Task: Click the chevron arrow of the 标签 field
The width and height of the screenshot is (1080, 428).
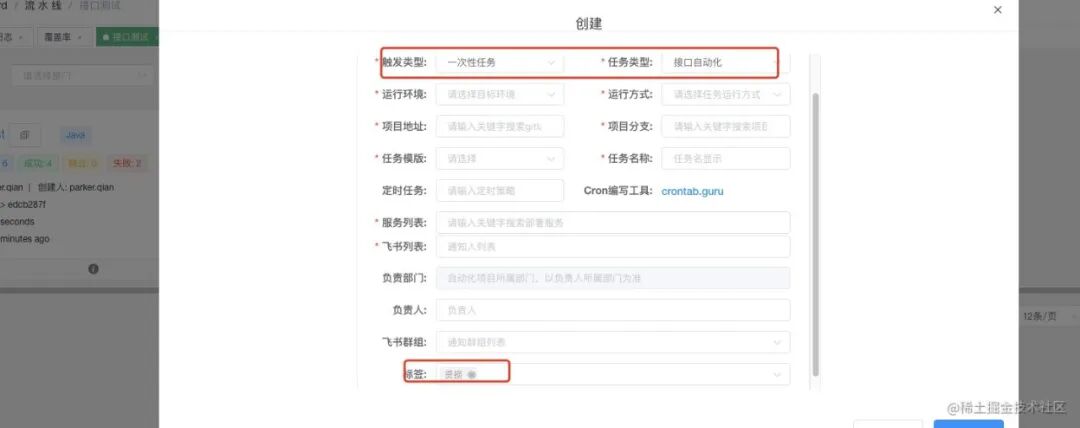Action: pyautogui.click(x=777, y=374)
